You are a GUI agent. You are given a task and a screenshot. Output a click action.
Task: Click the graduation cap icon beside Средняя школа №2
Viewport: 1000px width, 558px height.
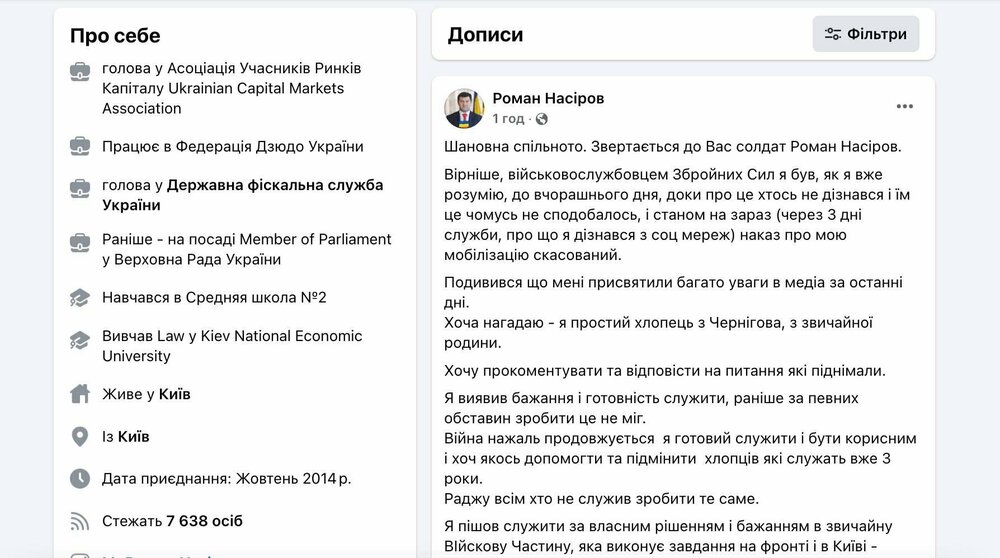click(x=80, y=298)
